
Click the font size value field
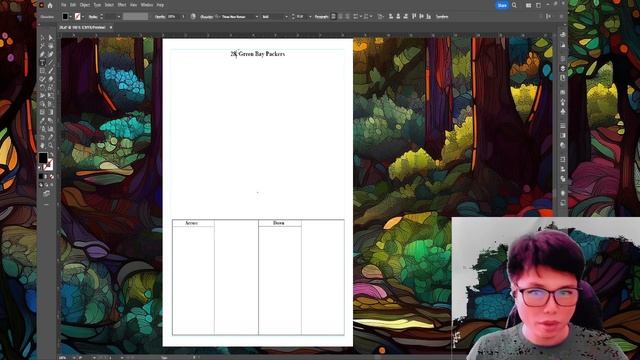pos(301,17)
